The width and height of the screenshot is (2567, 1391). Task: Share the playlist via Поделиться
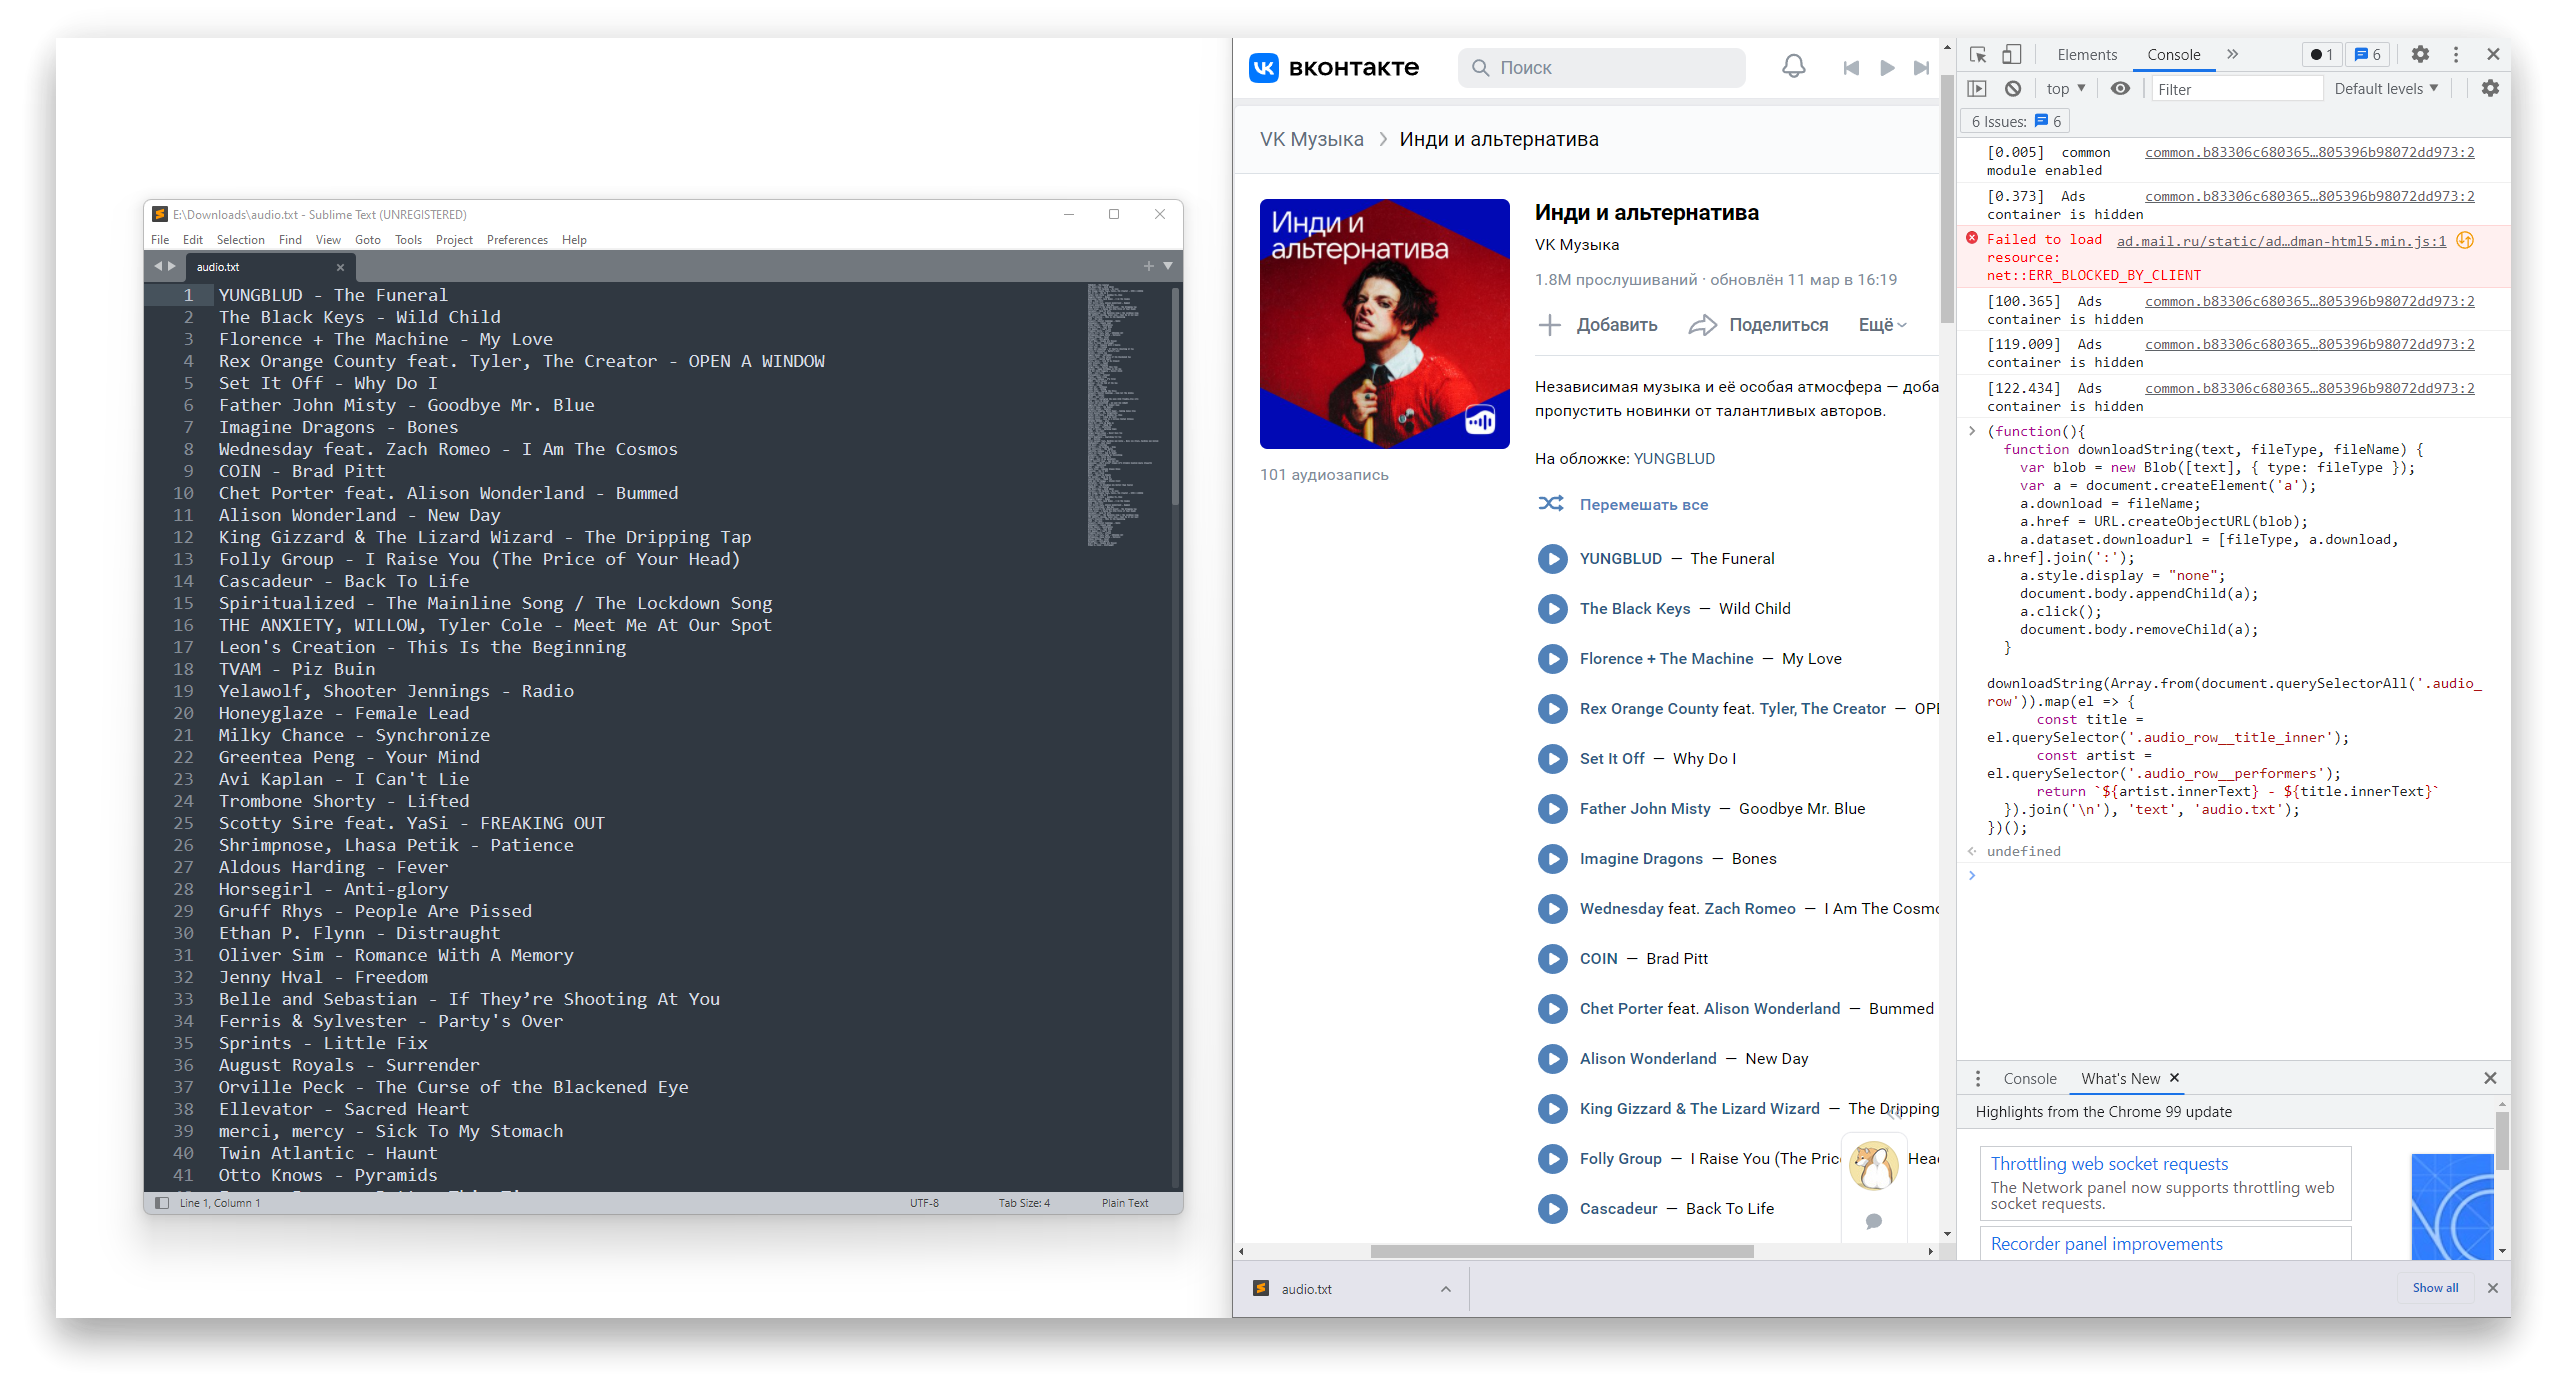pos(1758,325)
